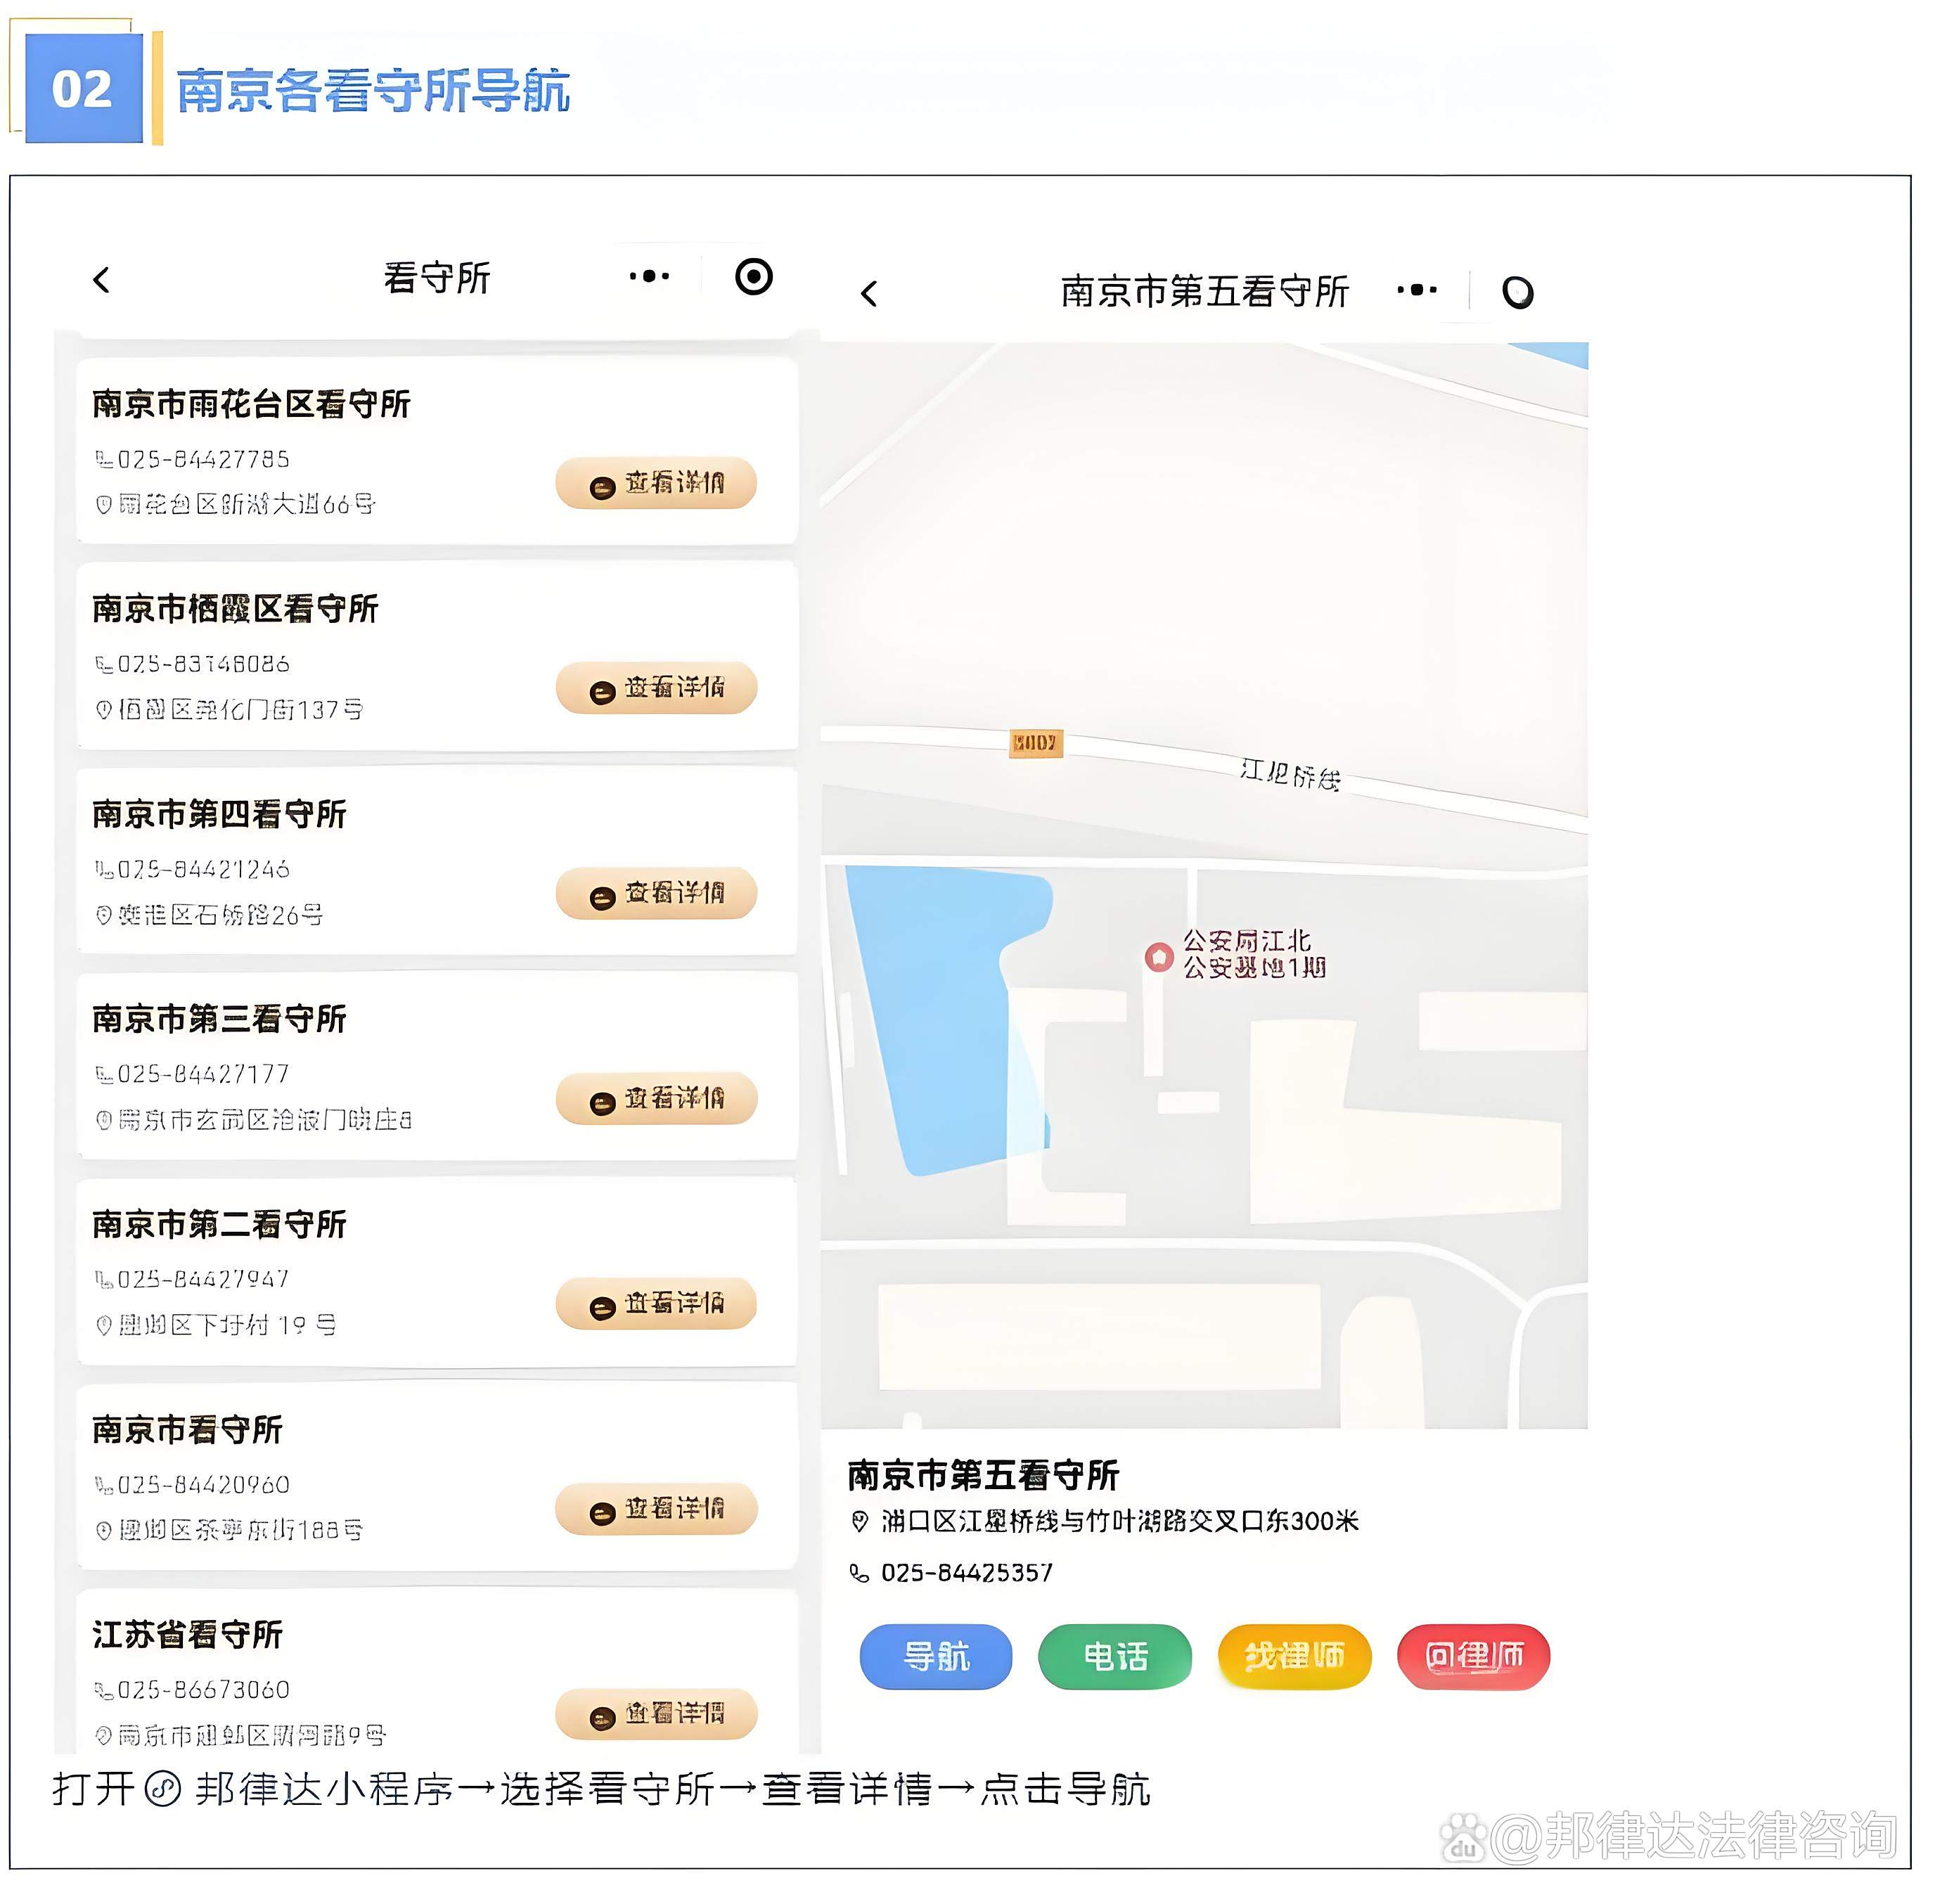Tap the phone icon next to 025-86673060

[x=103, y=1689]
